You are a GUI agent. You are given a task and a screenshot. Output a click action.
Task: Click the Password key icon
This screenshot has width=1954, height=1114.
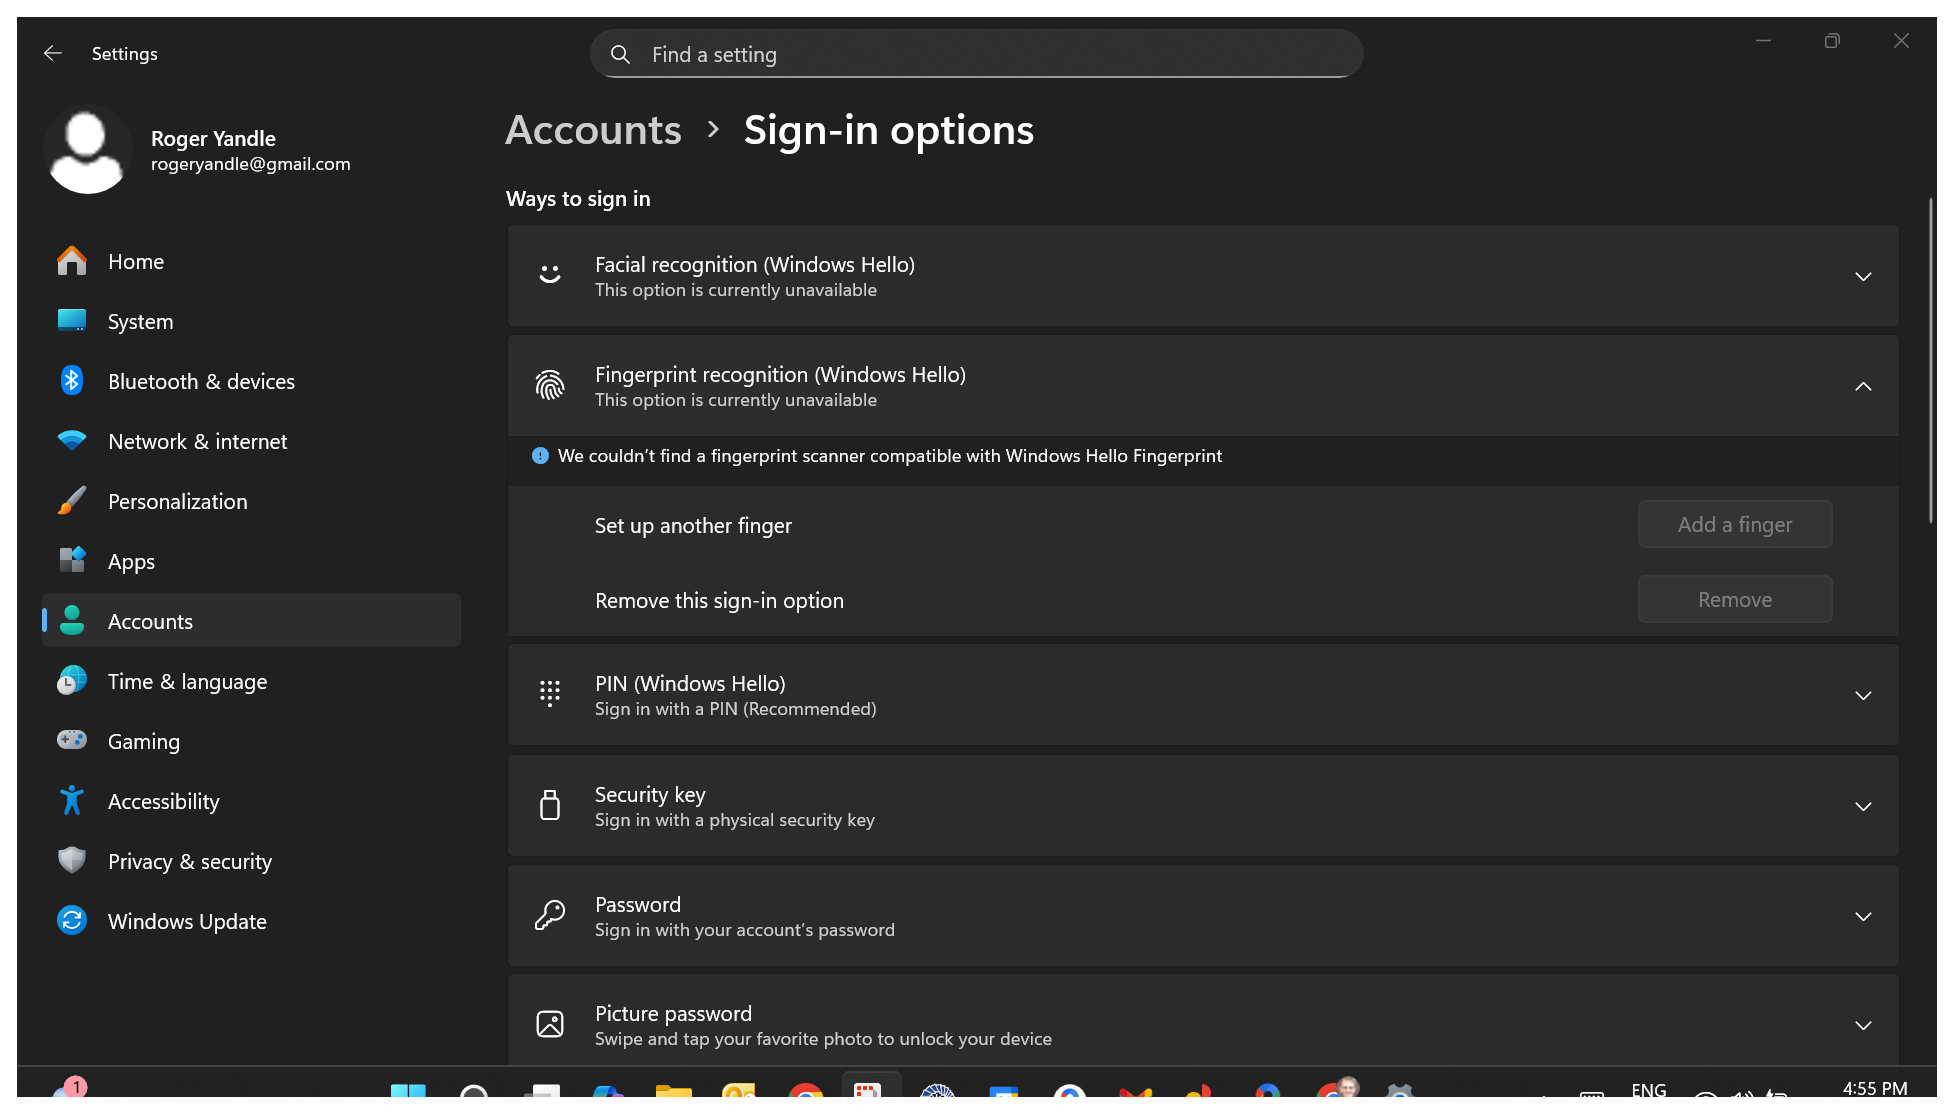click(550, 915)
